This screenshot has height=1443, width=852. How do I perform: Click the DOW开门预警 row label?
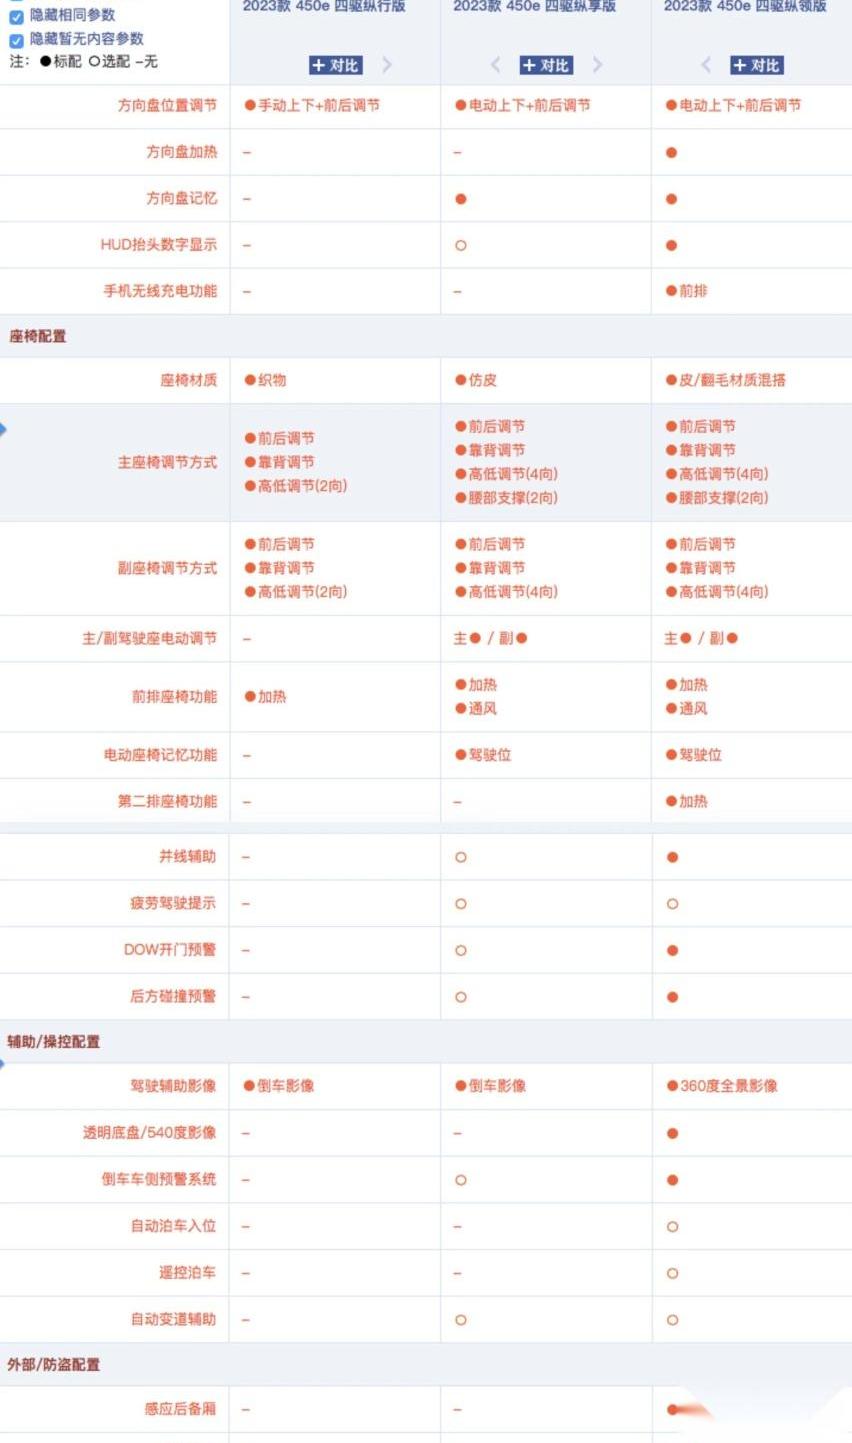tap(170, 950)
